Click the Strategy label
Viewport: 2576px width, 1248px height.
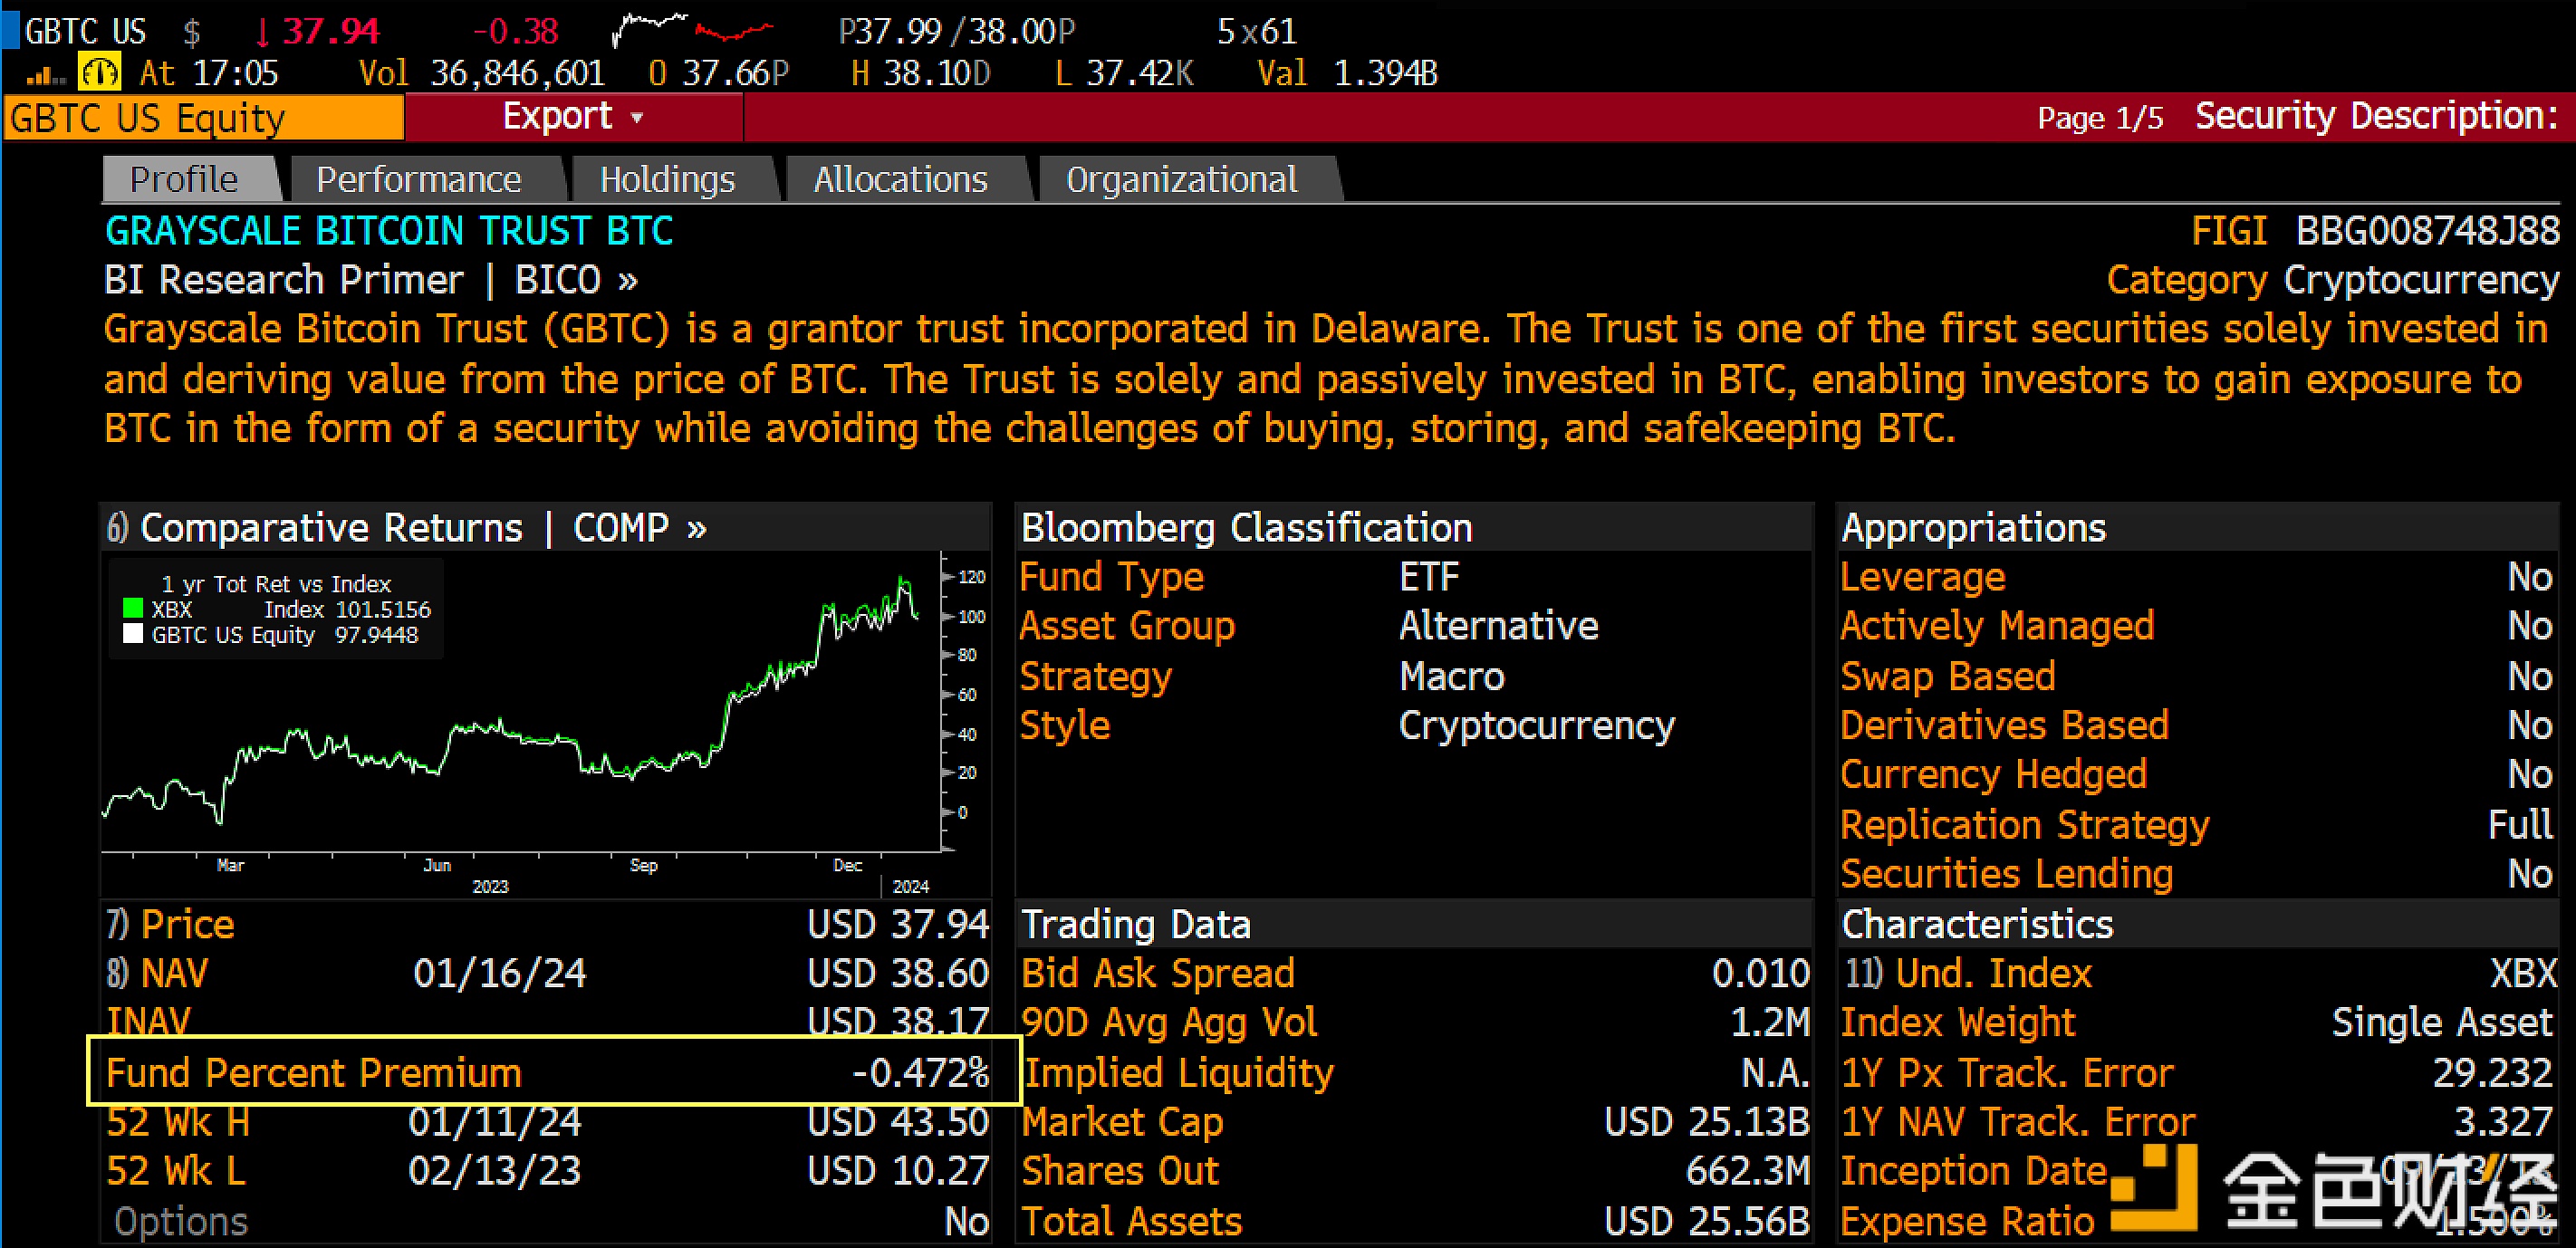(x=1095, y=677)
